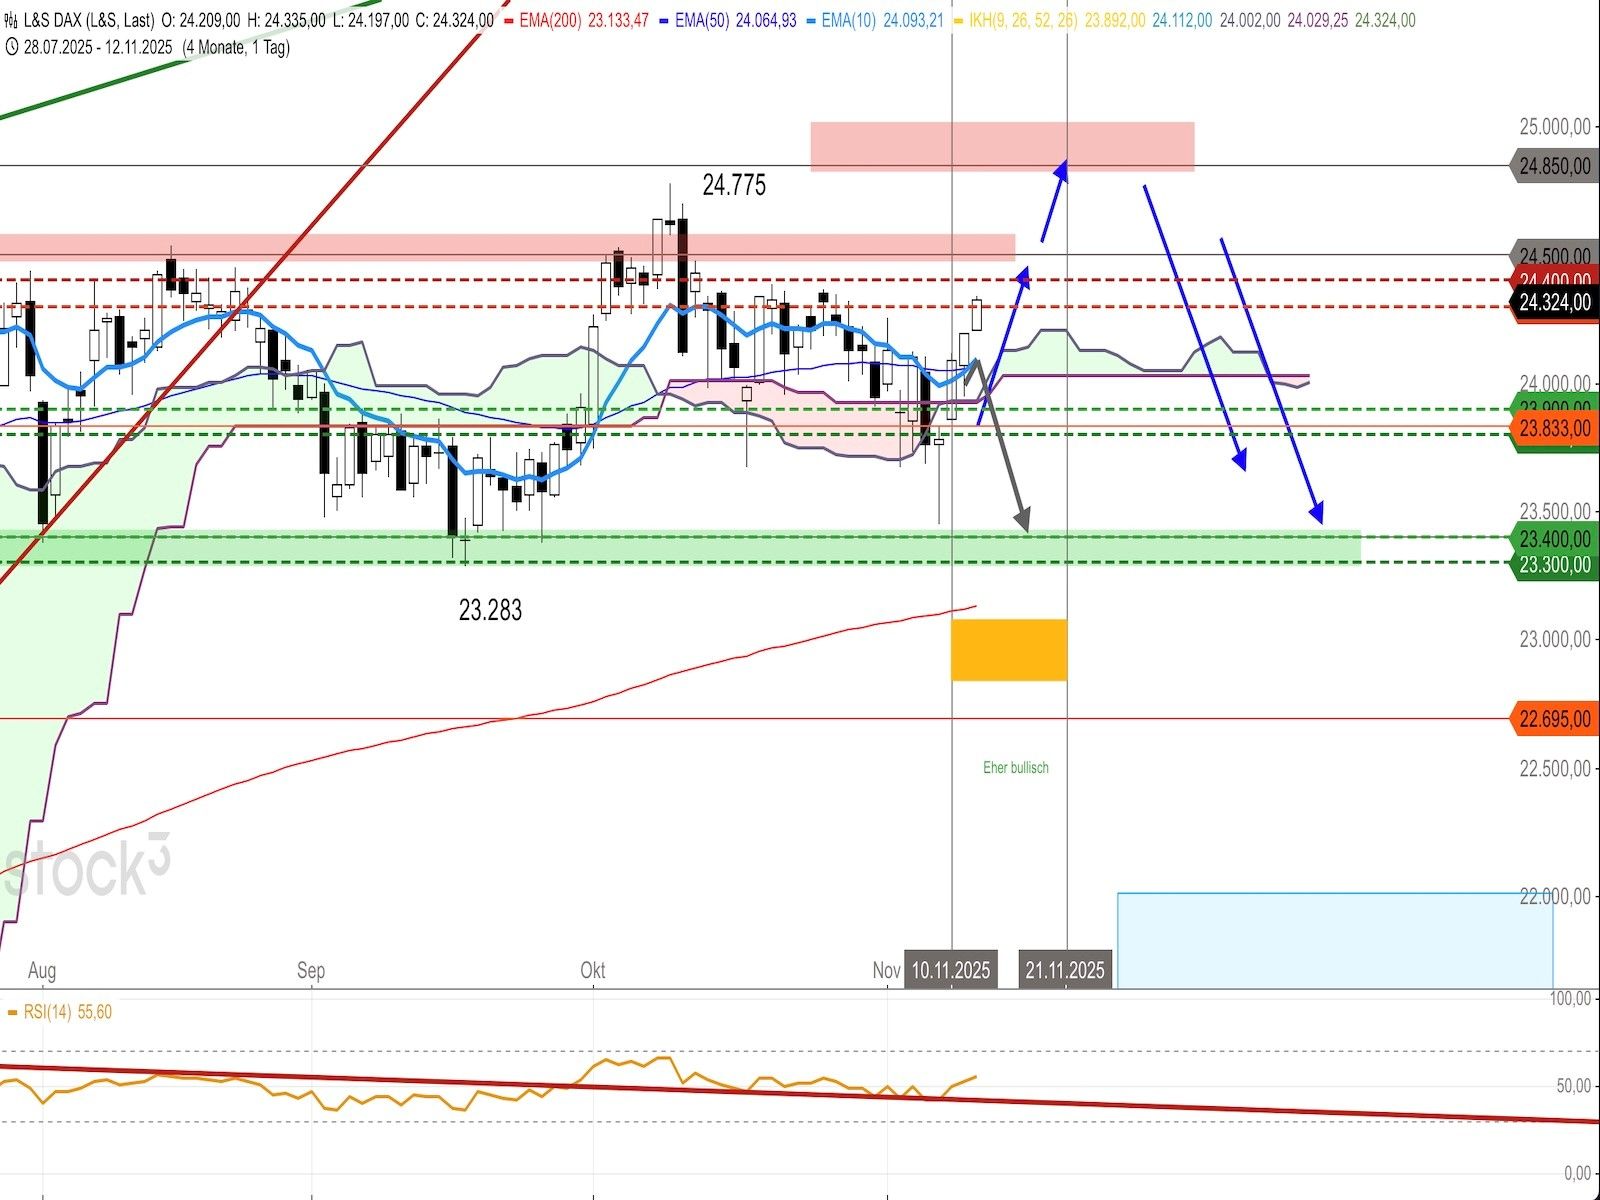Click the 23.833,00 orange price tag
The height and width of the screenshot is (1200, 1600).
pyautogui.click(x=1553, y=428)
